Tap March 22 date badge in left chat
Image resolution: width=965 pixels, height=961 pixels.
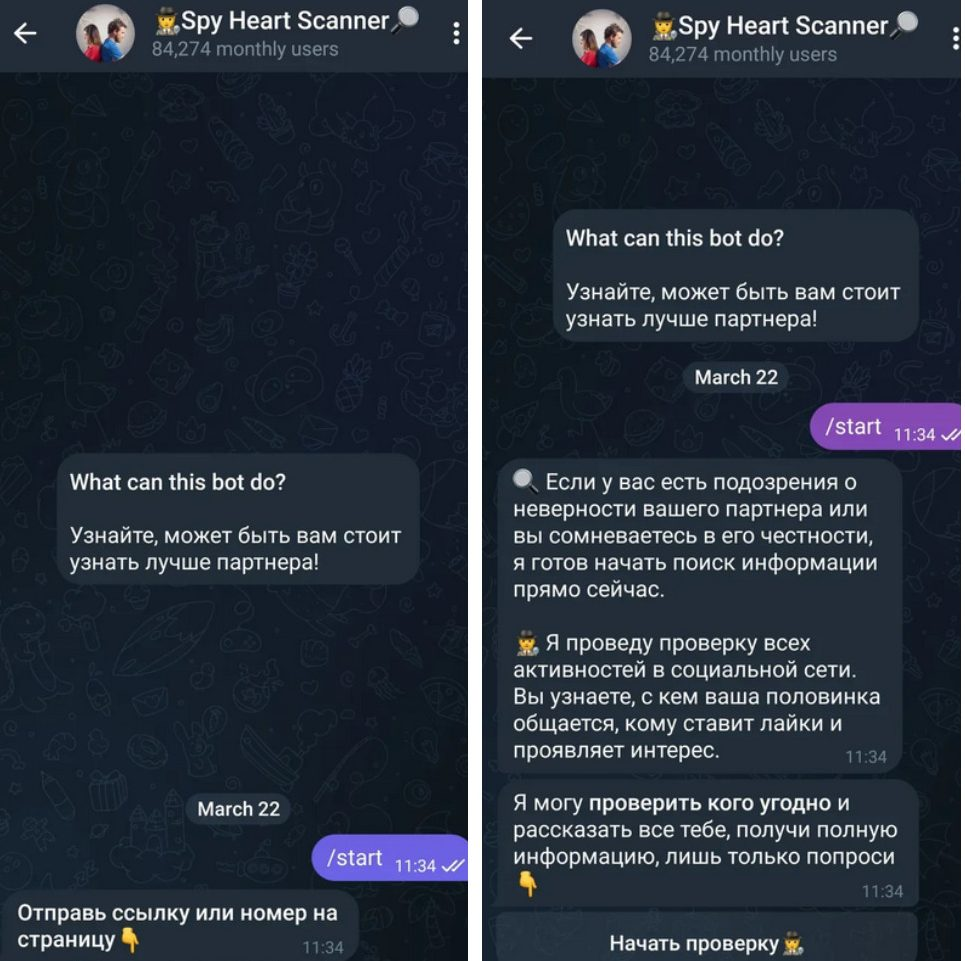point(238,809)
